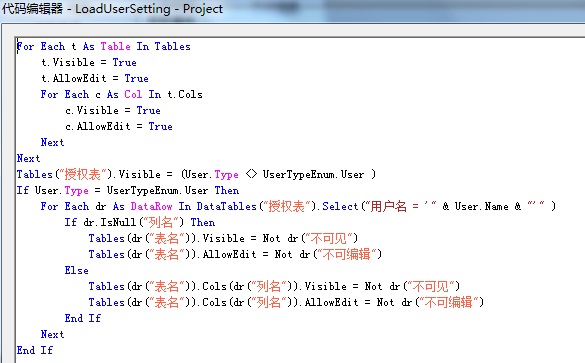Click the unindented 'Next' above Tables("授权表")
585x363 pixels.
pos(28,159)
